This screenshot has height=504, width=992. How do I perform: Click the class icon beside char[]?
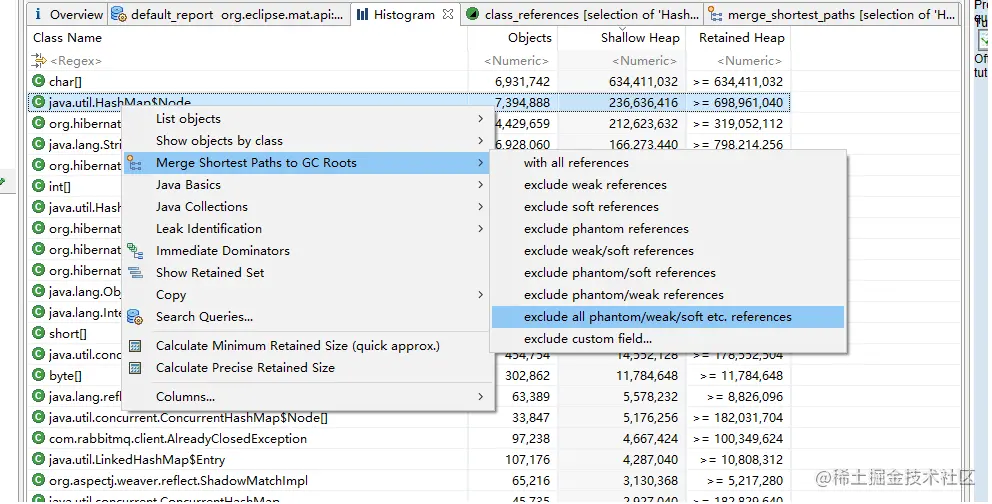tap(39, 81)
